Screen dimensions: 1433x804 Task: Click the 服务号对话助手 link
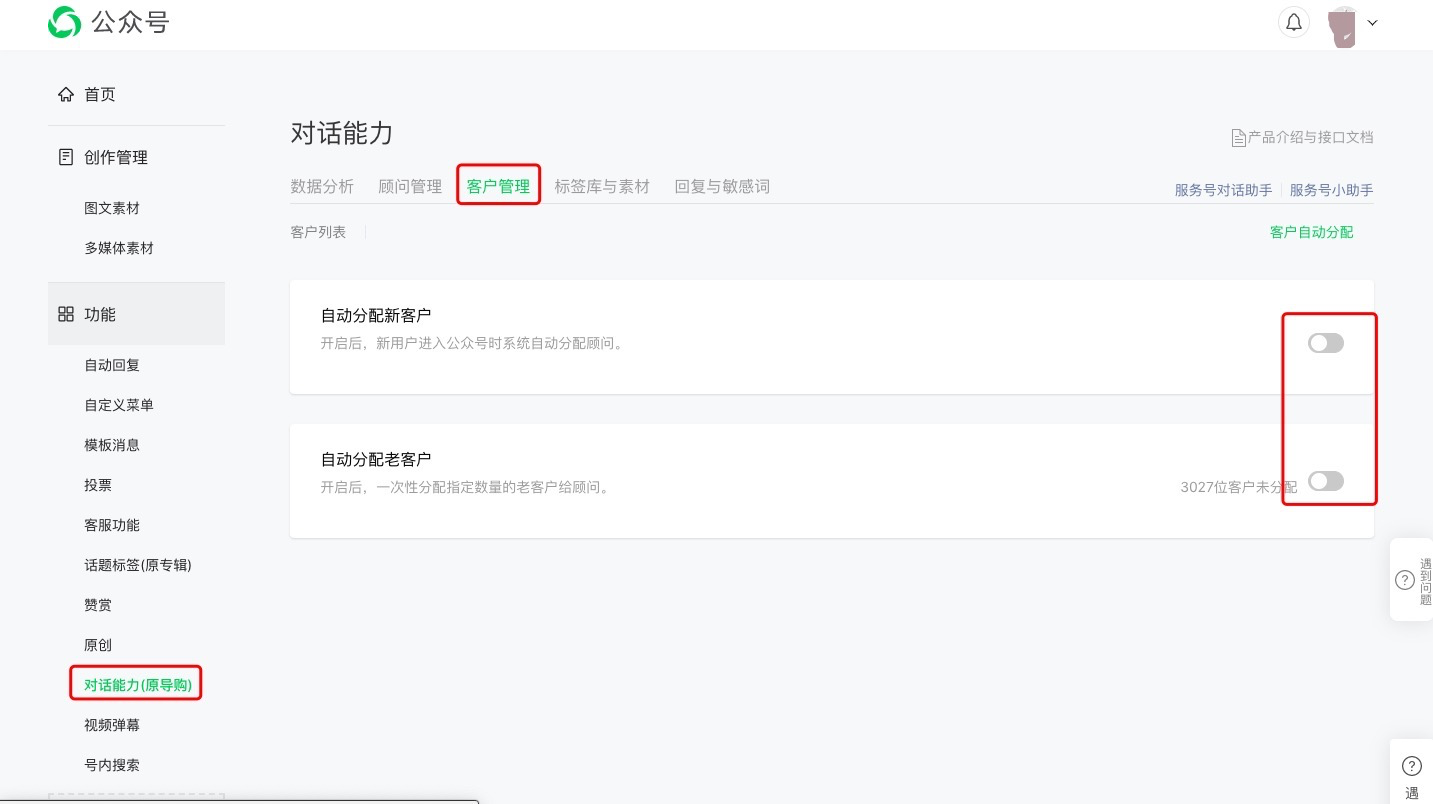1222,189
